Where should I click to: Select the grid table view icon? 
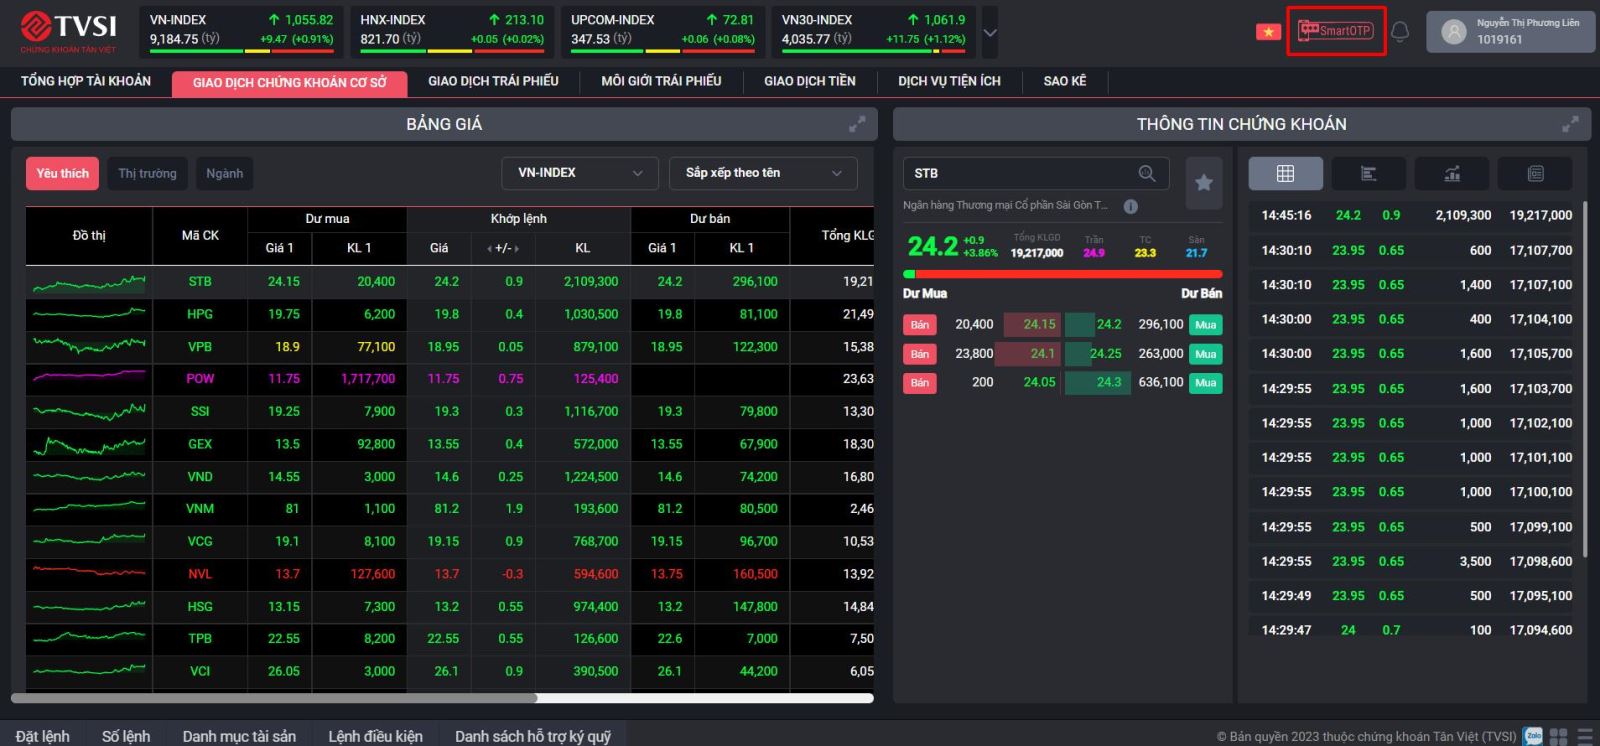(1285, 174)
